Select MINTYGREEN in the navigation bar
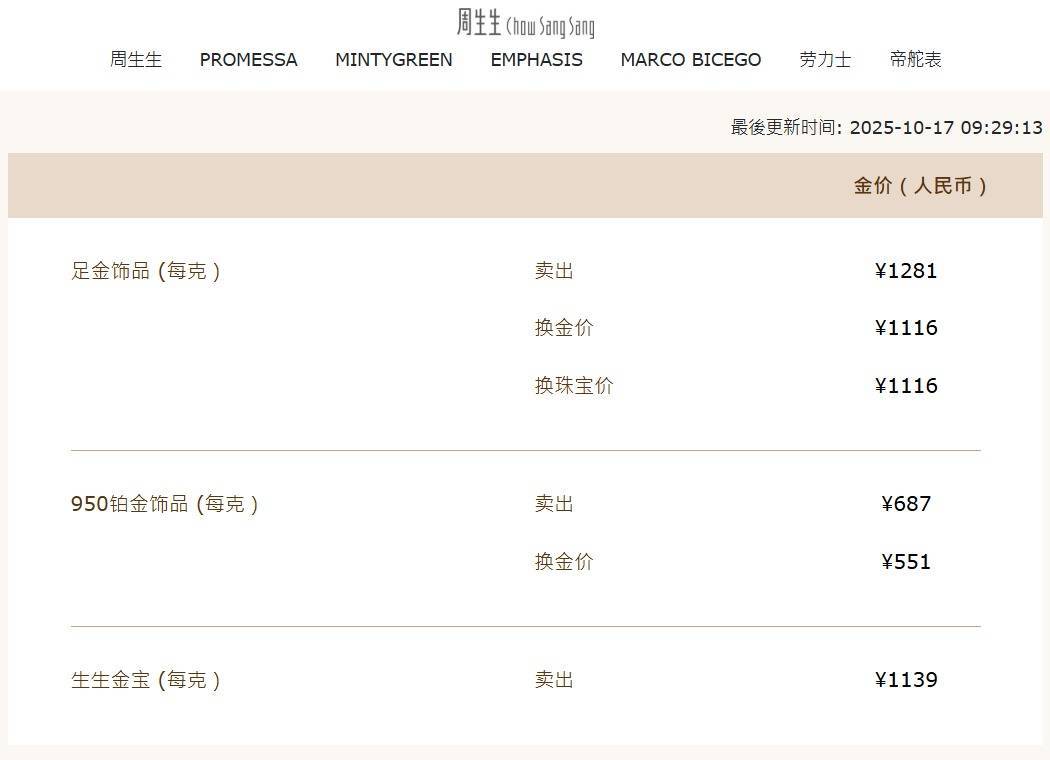The height and width of the screenshot is (760, 1050). pyautogui.click(x=393, y=59)
